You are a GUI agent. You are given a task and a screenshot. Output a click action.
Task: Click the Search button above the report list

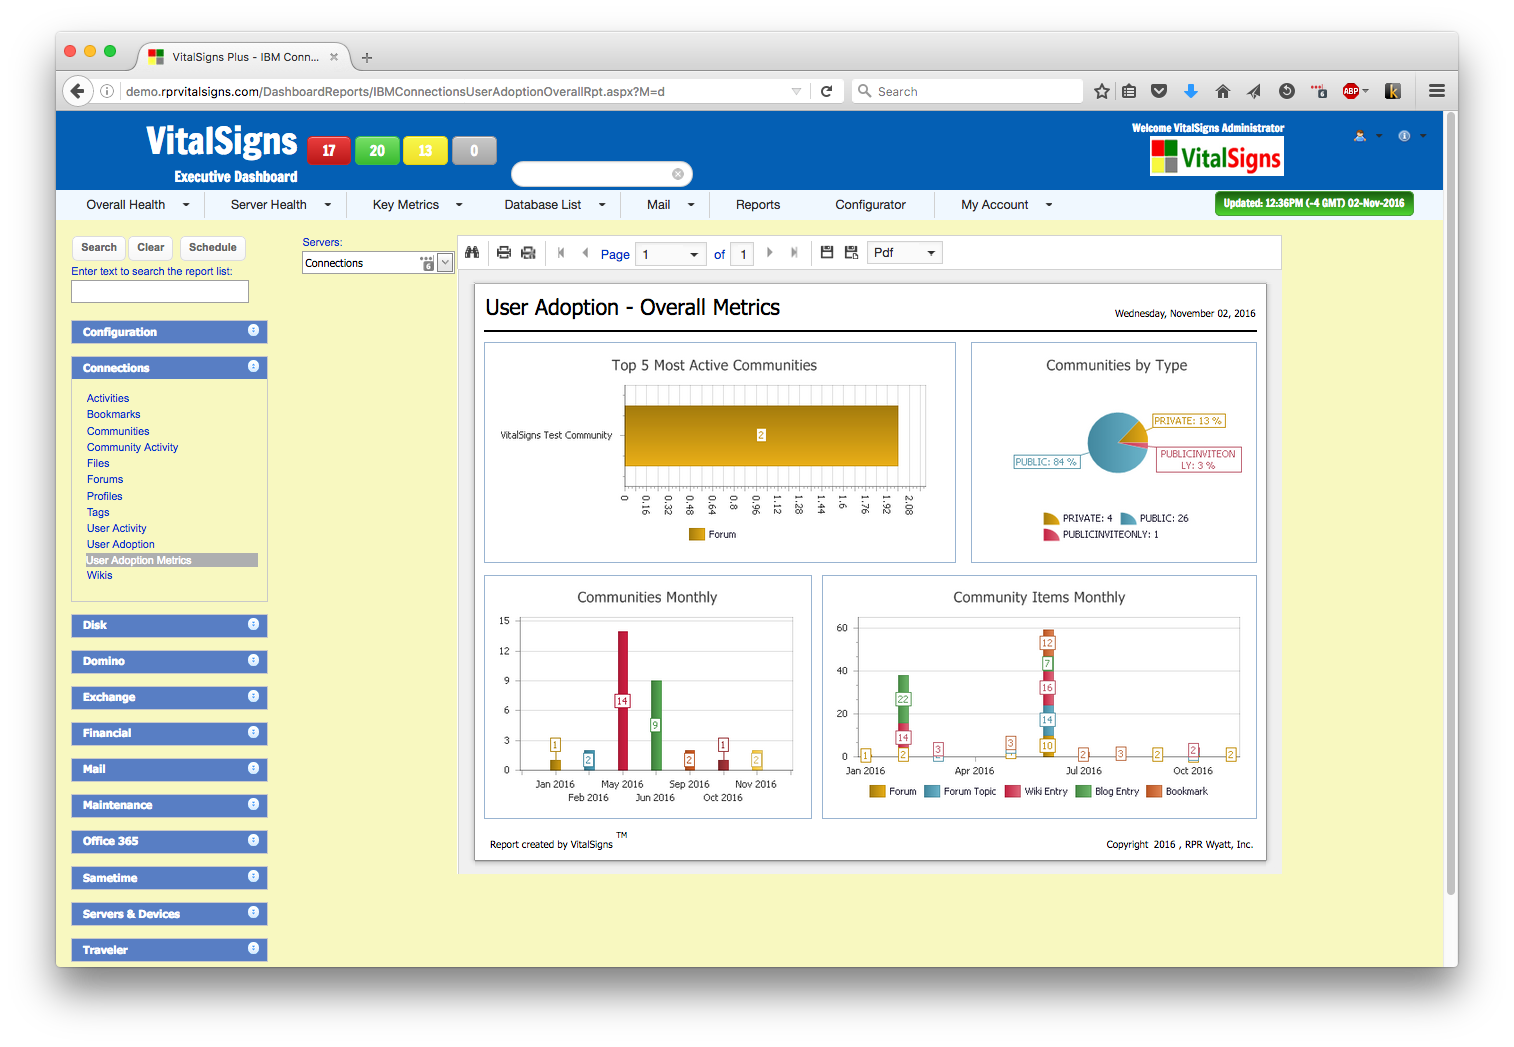(x=99, y=247)
